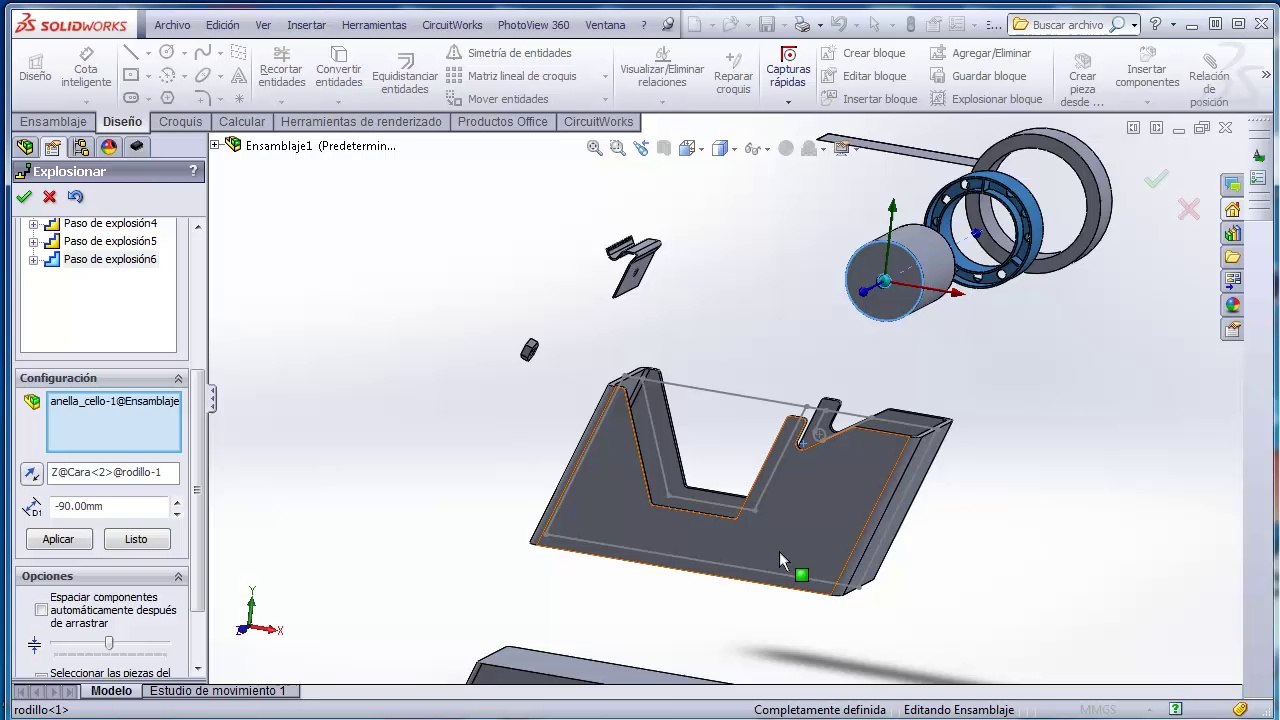Expand the Paso de explosión5 tree node

[34, 242]
